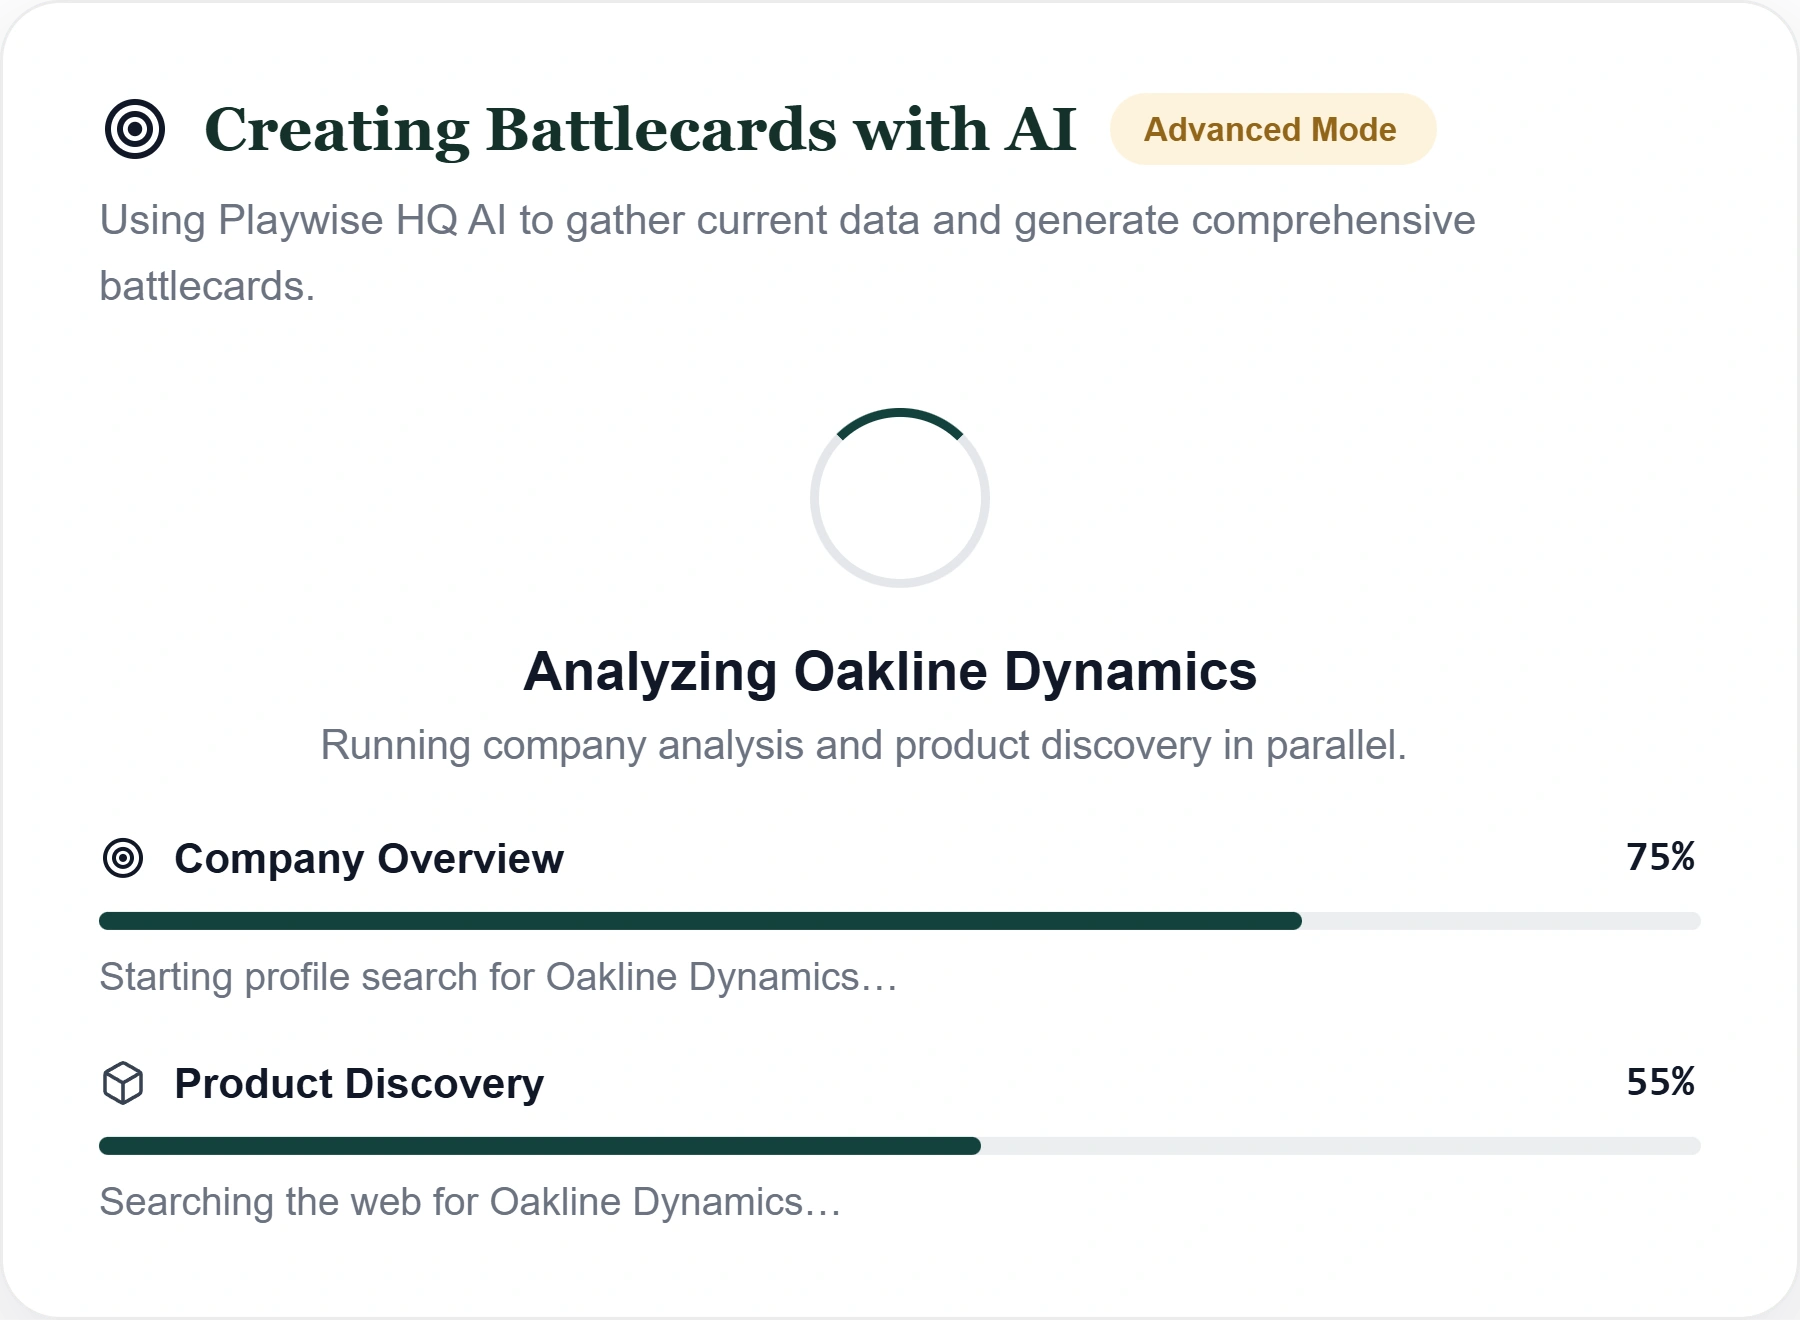Click the 'Searching the web for Oakline Dynamics…' status
This screenshot has width=1800, height=1321.
pos(470,1202)
